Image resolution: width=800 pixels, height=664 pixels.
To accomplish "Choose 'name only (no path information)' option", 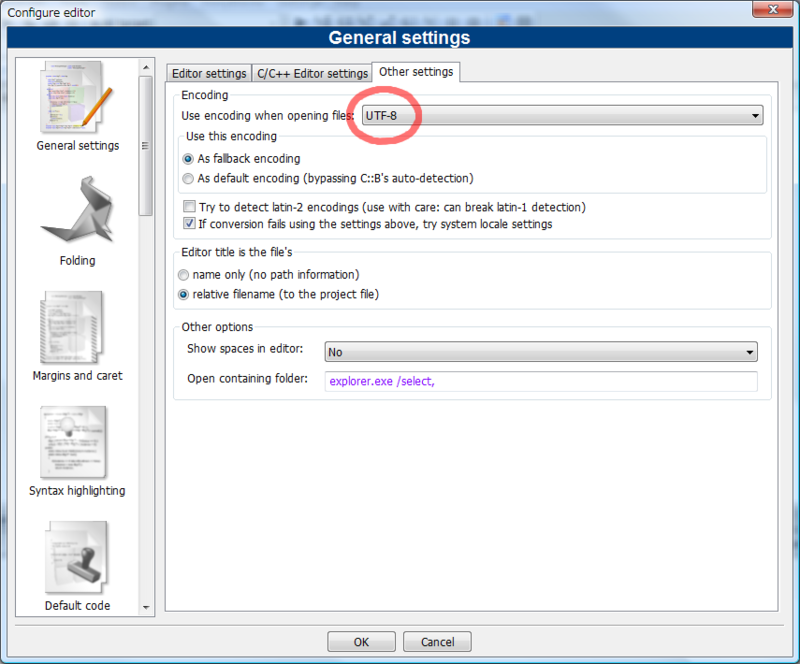I will 183,275.
